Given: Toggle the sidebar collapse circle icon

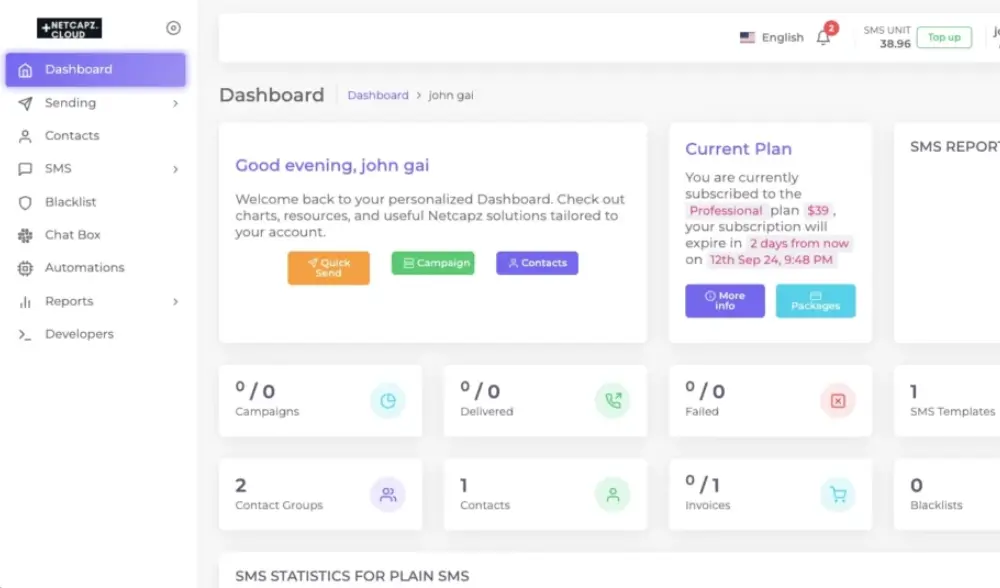Looking at the screenshot, I should pyautogui.click(x=173, y=28).
